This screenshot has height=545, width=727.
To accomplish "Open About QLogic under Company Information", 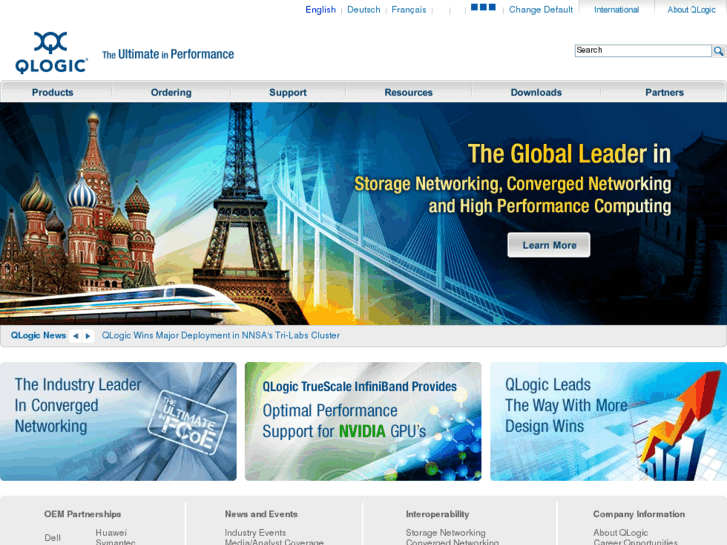I will pyautogui.click(x=620, y=532).
